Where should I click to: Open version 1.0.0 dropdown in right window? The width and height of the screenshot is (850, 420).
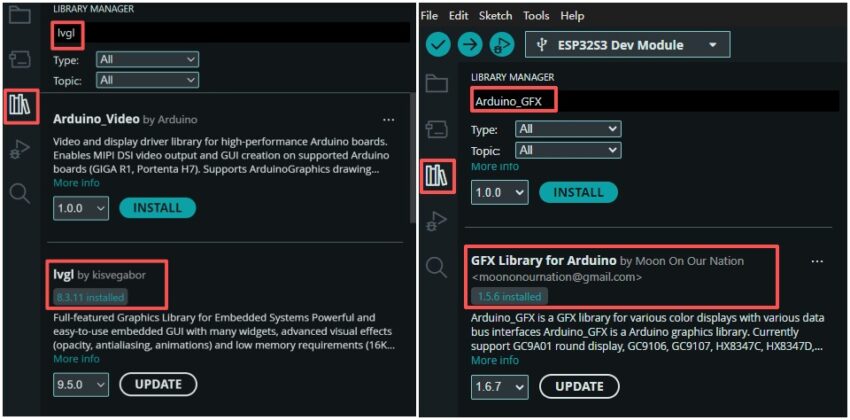click(x=499, y=193)
